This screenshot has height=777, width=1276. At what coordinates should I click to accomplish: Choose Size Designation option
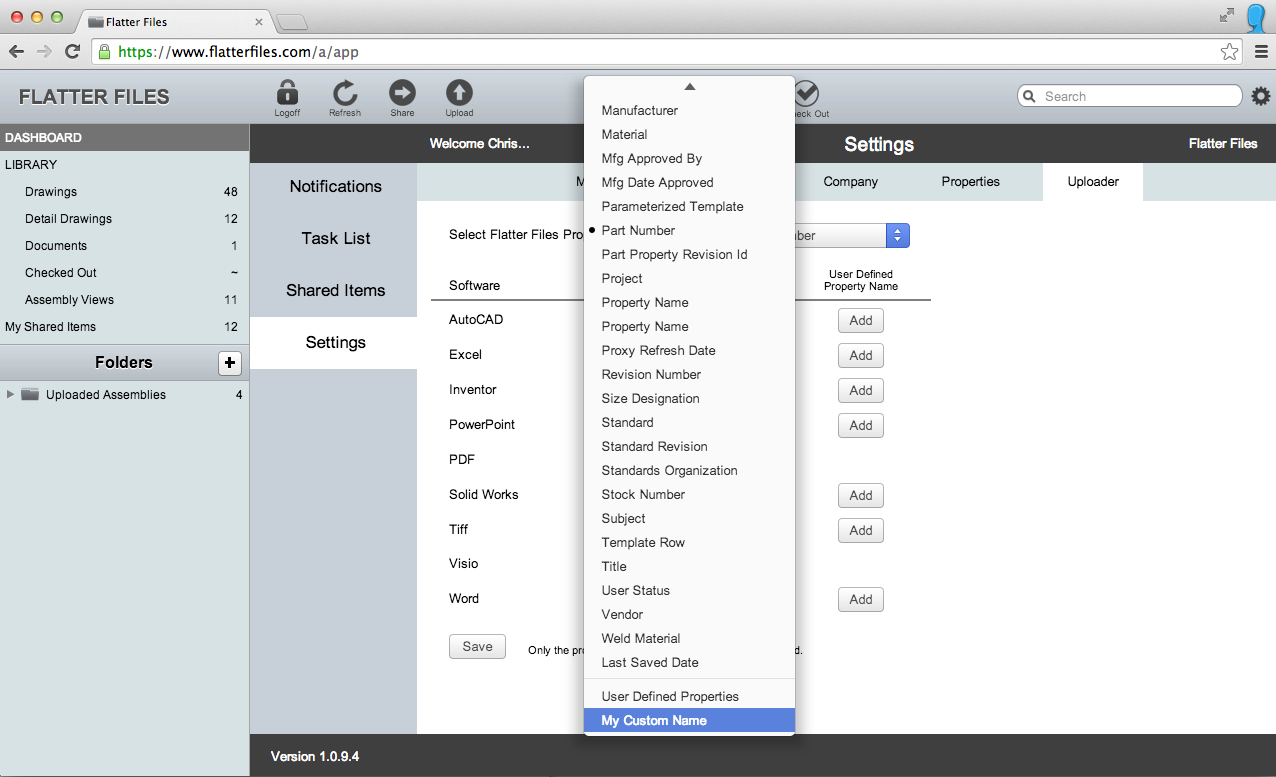689,398
